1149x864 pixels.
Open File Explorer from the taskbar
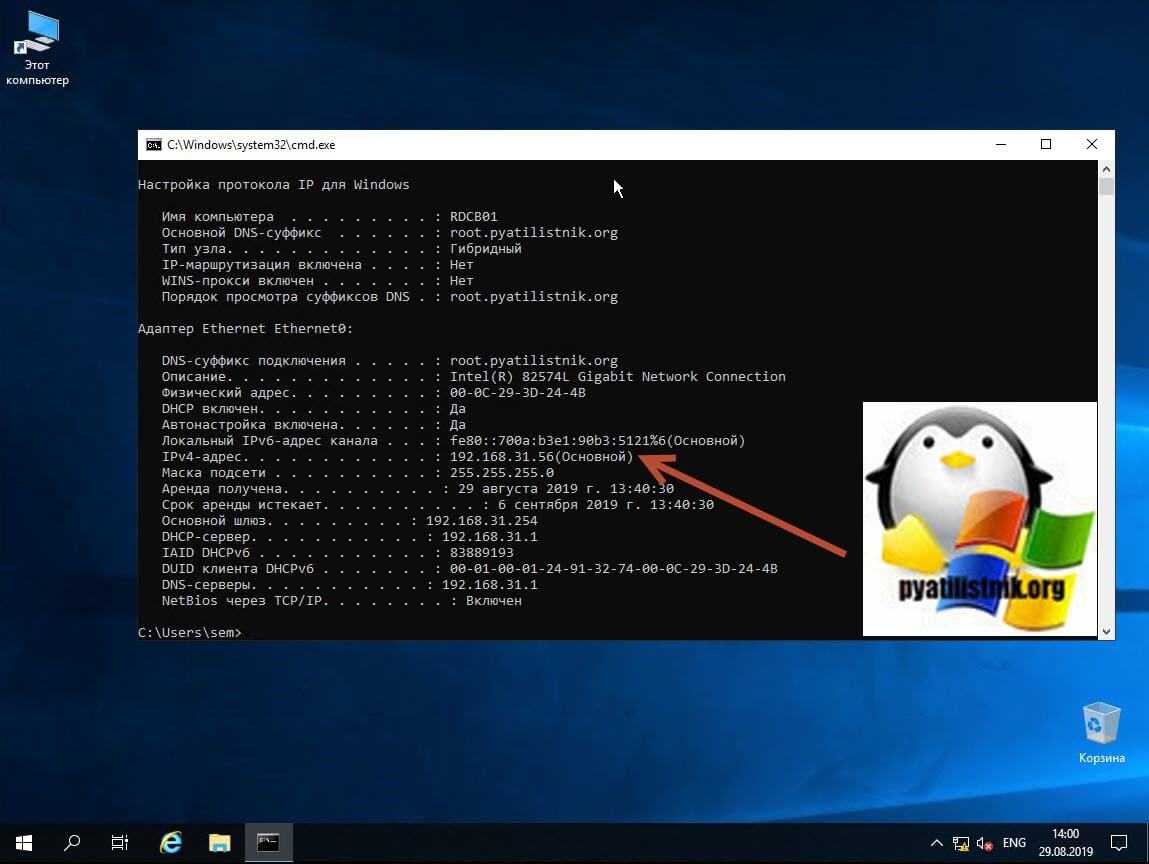pos(219,842)
